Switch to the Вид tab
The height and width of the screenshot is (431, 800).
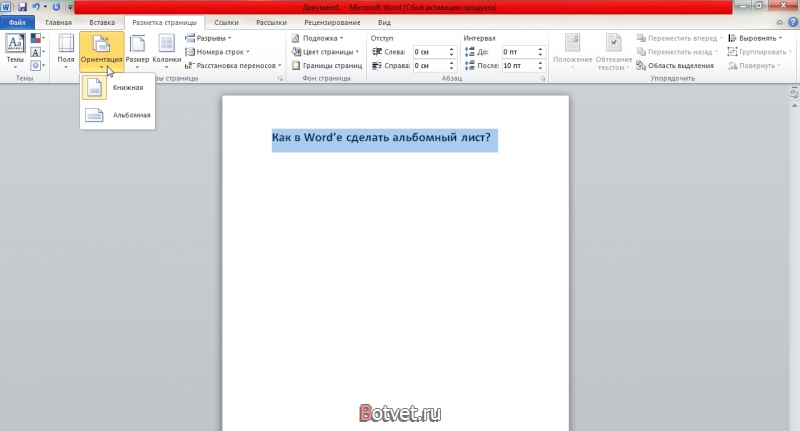tap(384, 22)
